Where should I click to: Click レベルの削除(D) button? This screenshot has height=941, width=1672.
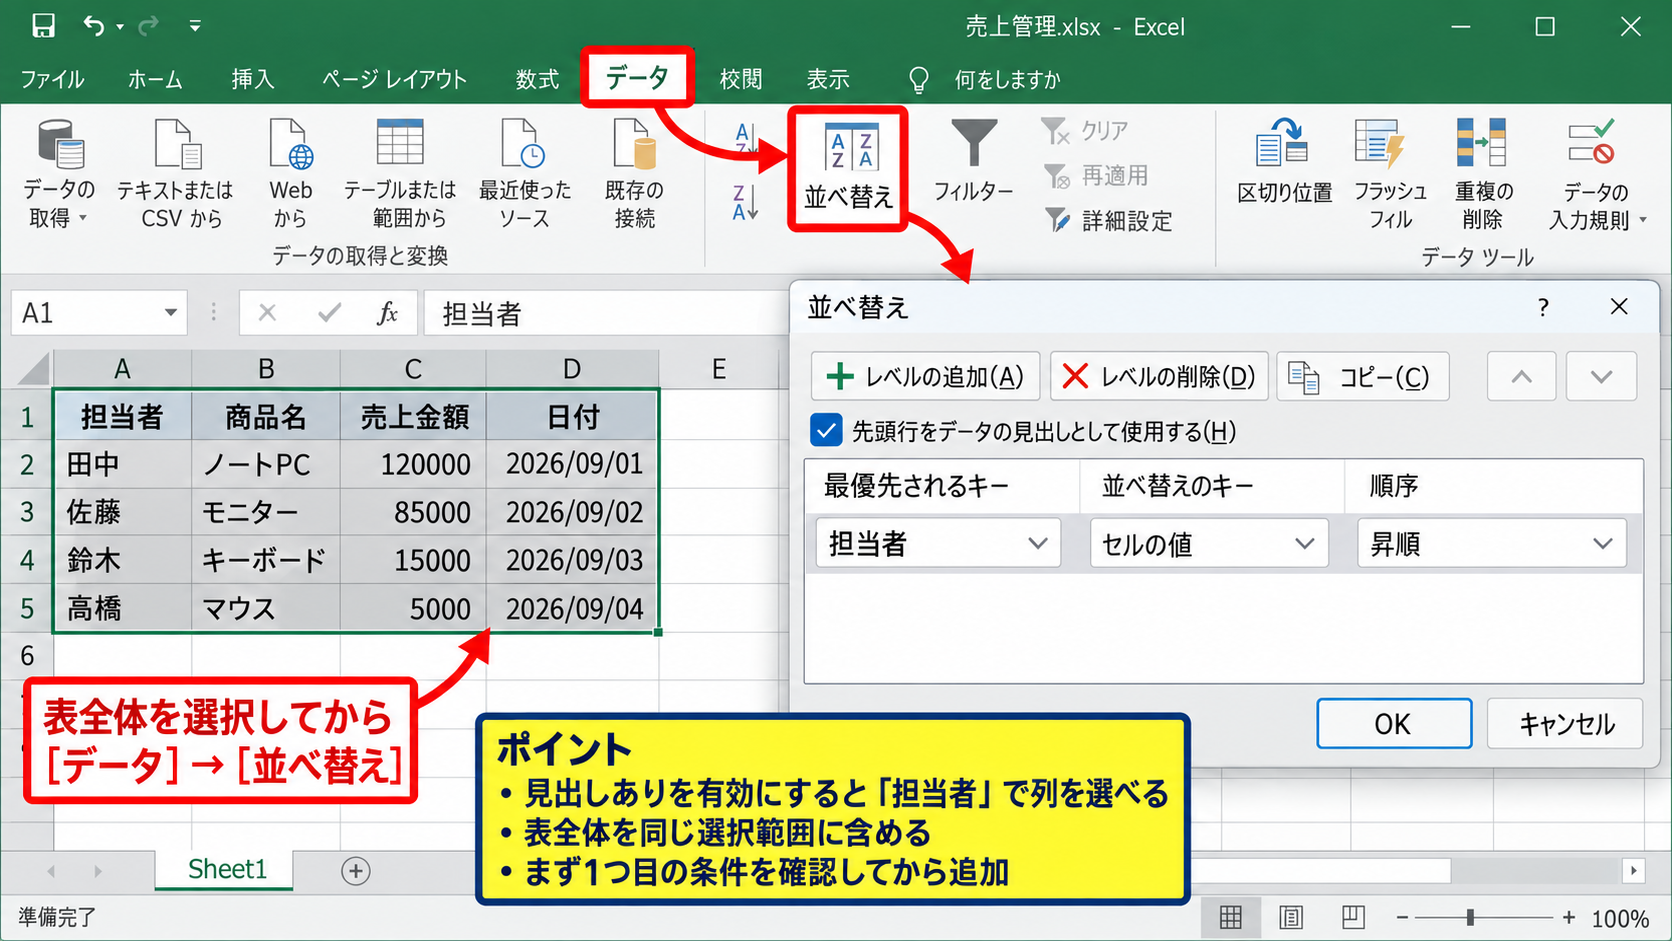(x=1159, y=376)
